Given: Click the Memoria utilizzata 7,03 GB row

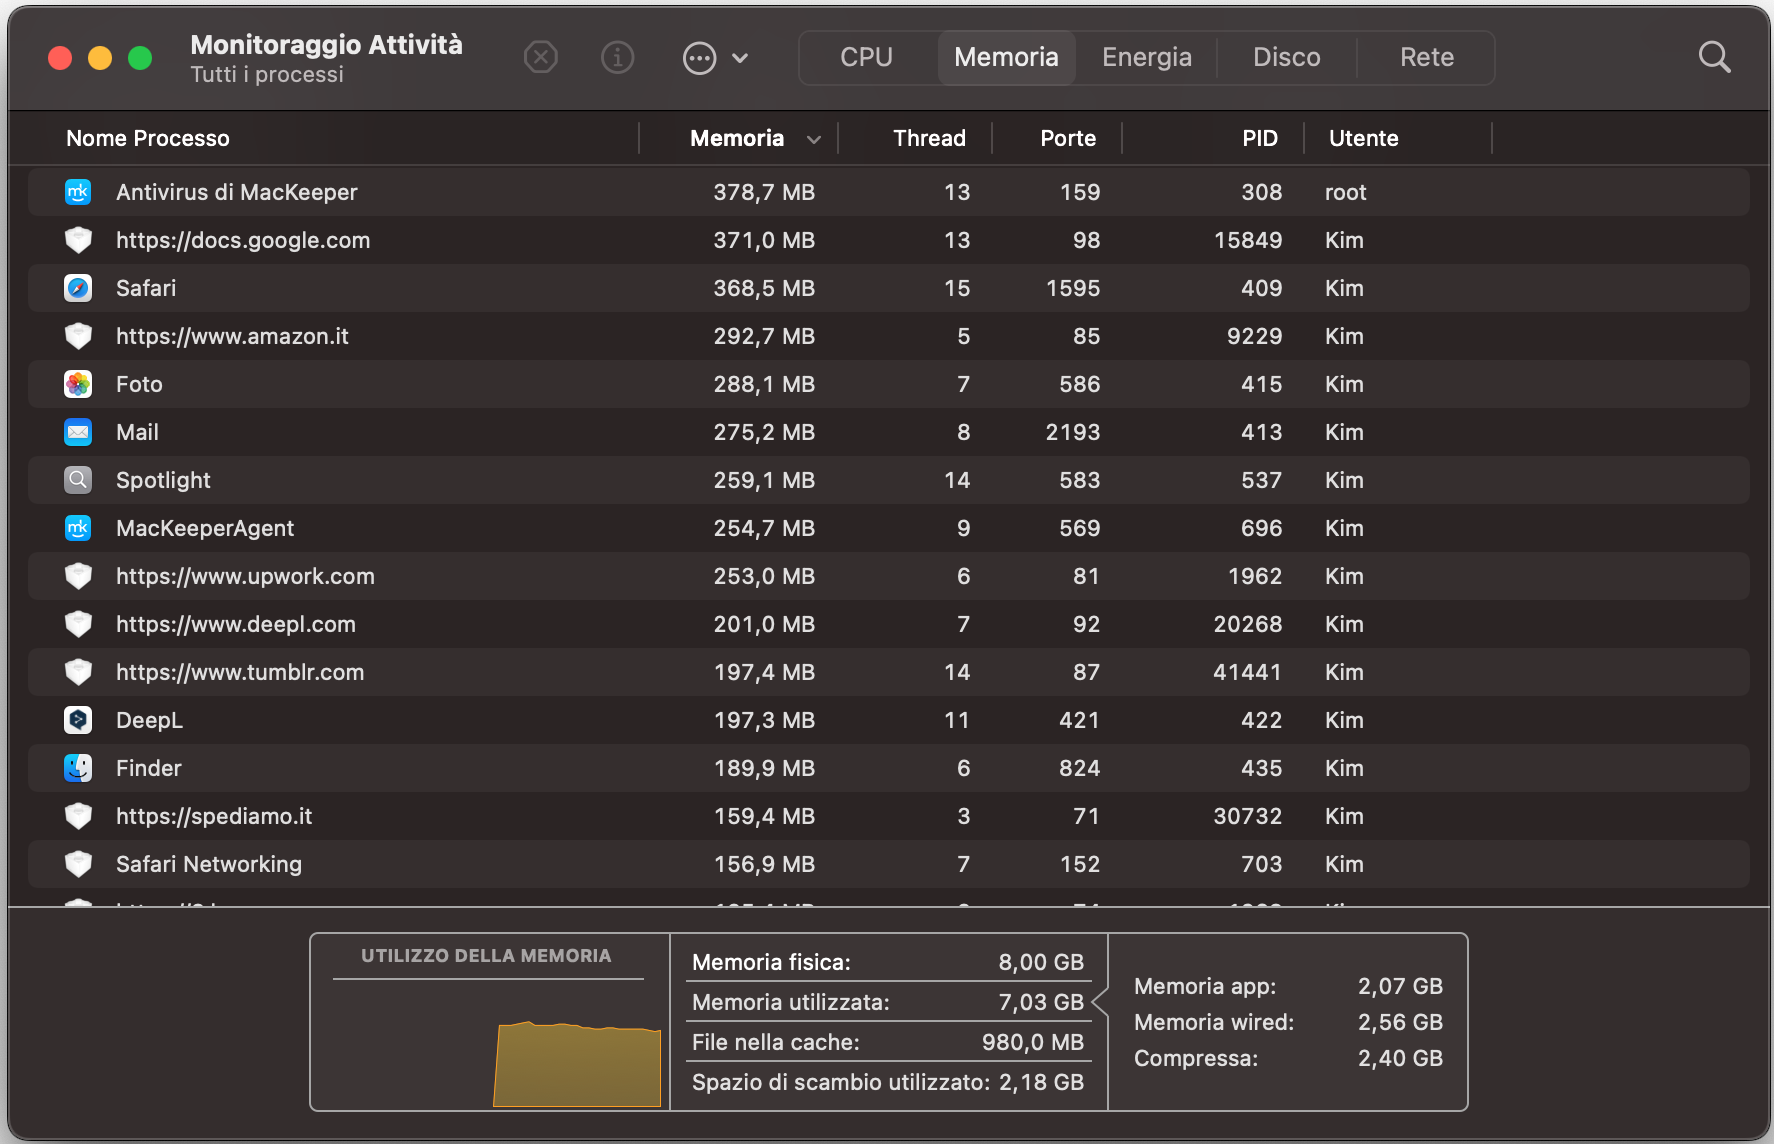Looking at the screenshot, I should point(888,1002).
